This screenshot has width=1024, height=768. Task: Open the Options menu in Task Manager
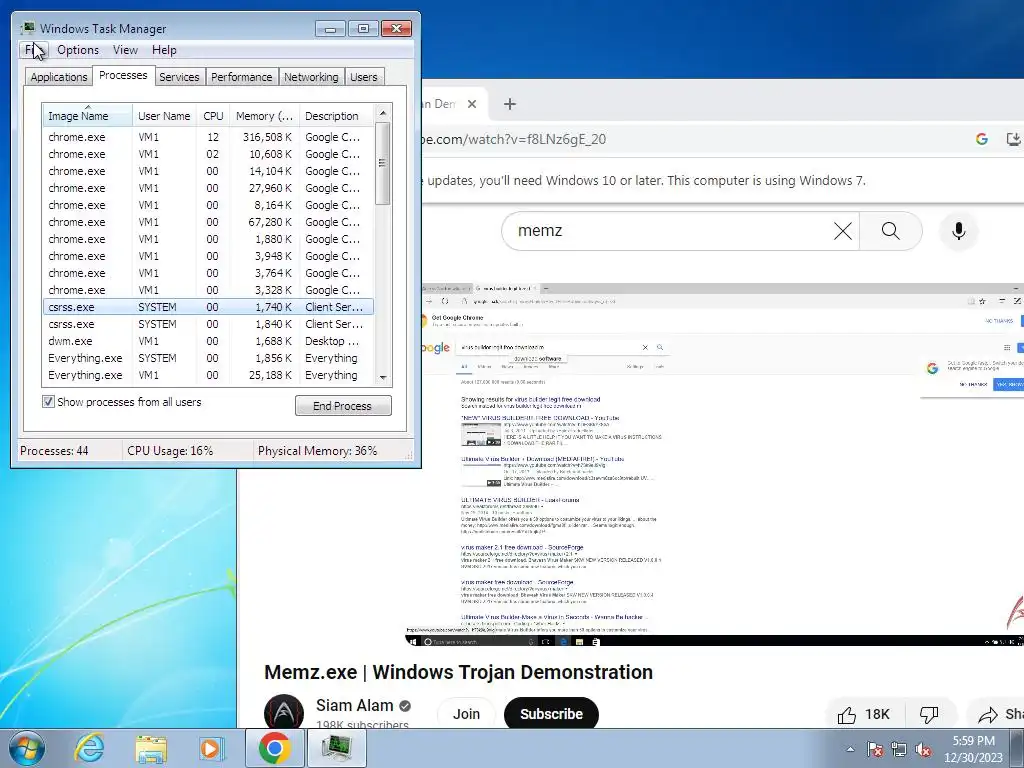click(x=78, y=50)
